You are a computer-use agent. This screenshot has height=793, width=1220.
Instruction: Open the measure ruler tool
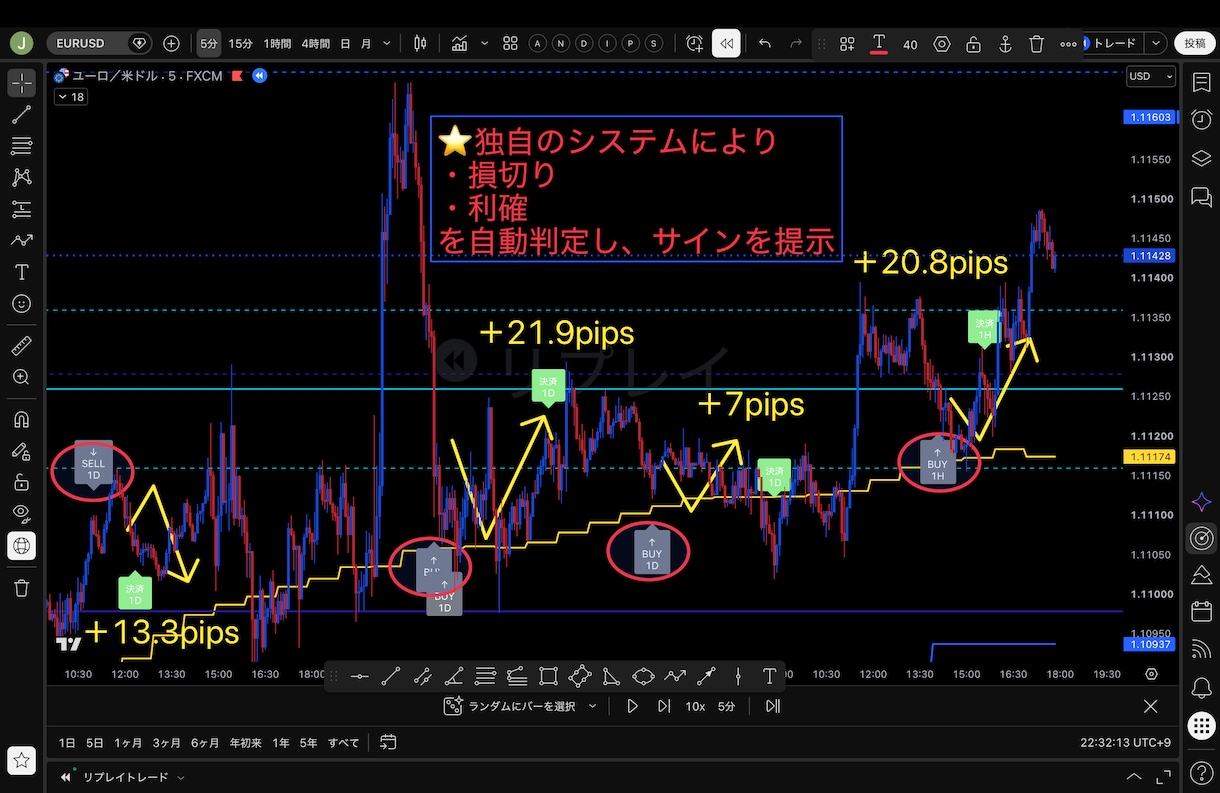[x=21, y=346]
